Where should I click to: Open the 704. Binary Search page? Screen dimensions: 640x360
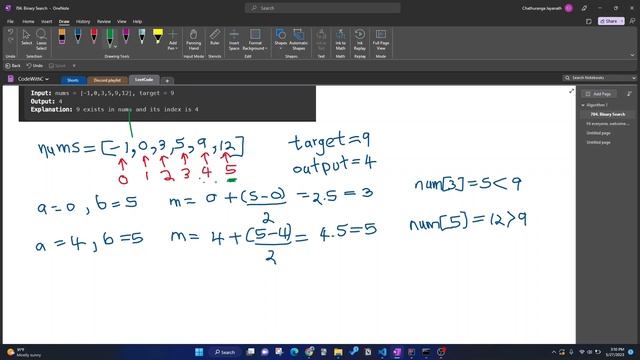(607, 114)
